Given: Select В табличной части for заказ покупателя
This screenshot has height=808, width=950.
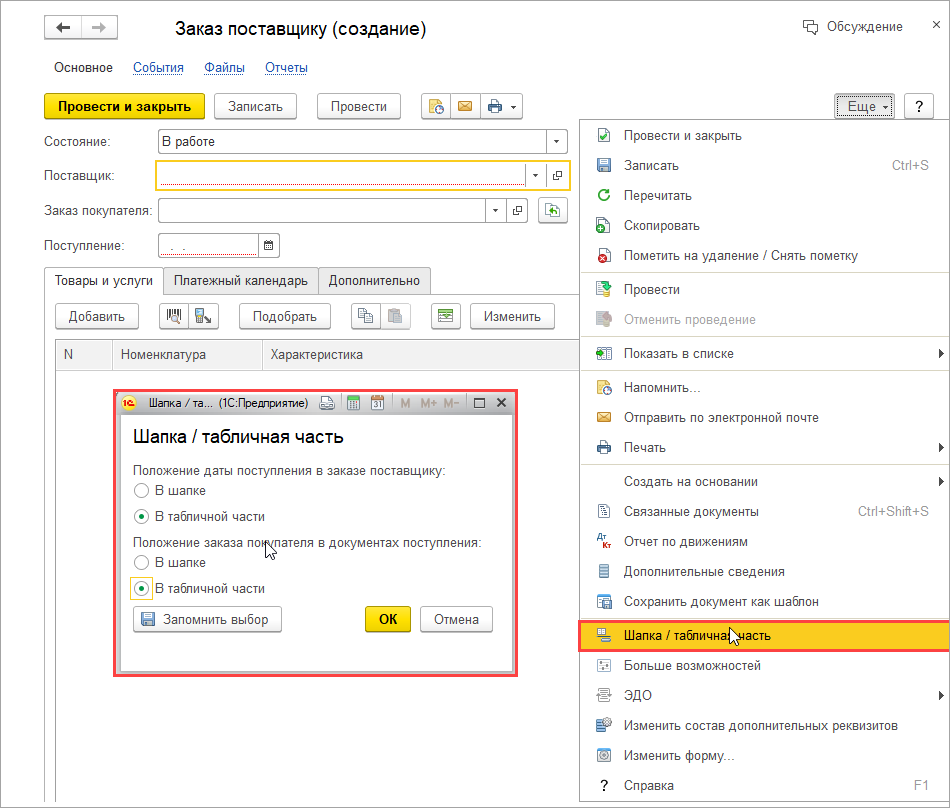Looking at the screenshot, I should pos(141,589).
